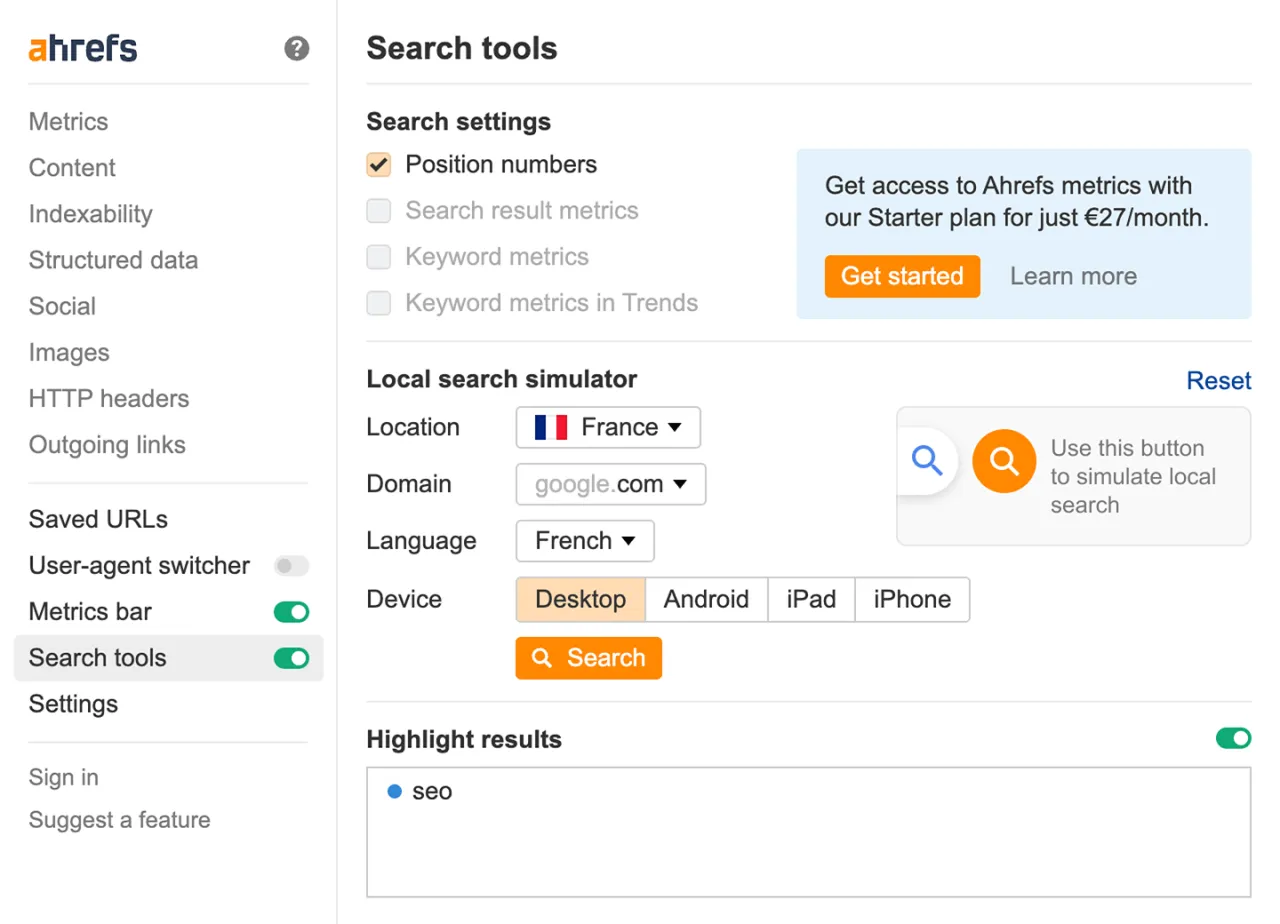The height and width of the screenshot is (924, 1280).
Task: Uncheck the Position numbers checkbox
Action: coord(379,165)
